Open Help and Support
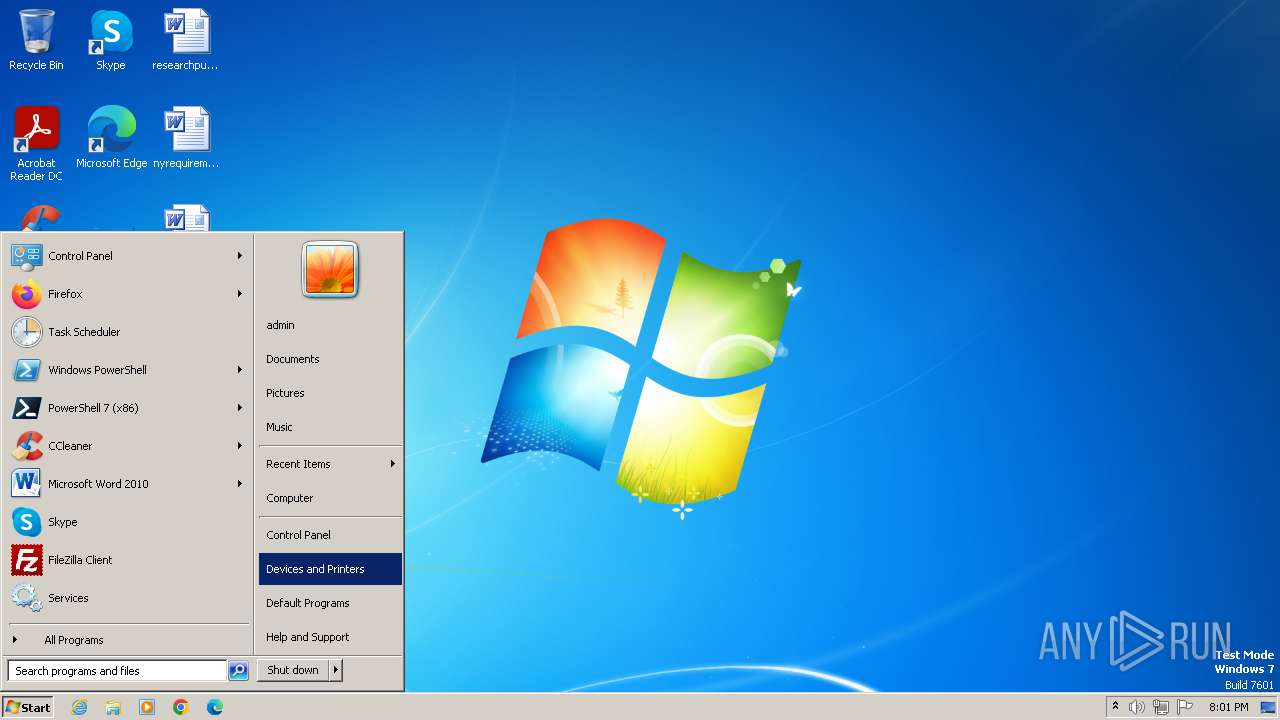The width and height of the screenshot is (1280, 720). (330, 637)
